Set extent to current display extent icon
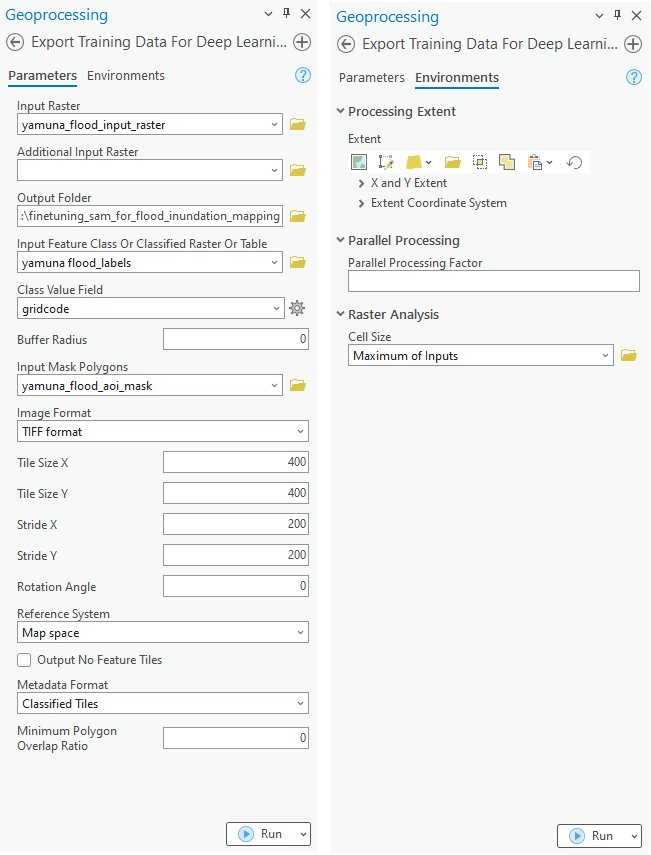Screen dimensions: 651x855 [x=359, y=162]
